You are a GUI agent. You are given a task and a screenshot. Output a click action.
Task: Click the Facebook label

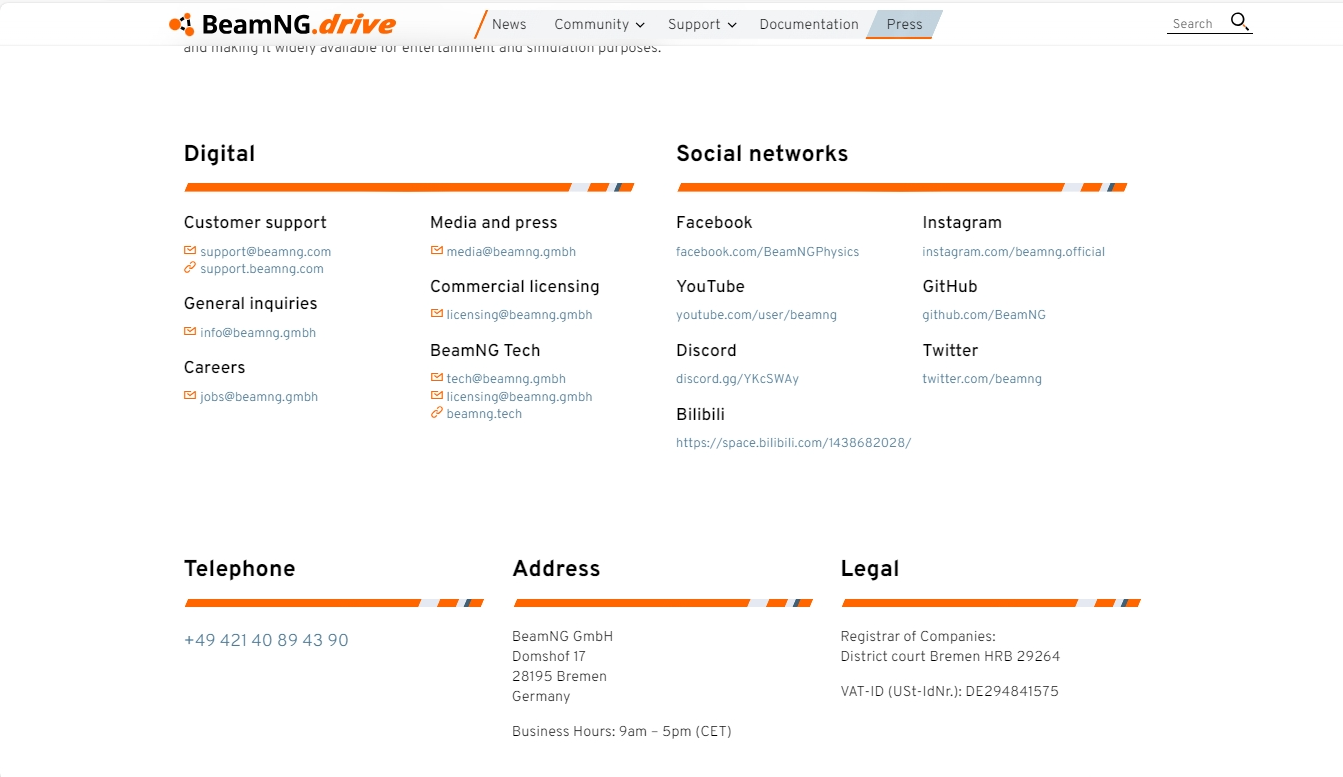[x=714, y=223]
